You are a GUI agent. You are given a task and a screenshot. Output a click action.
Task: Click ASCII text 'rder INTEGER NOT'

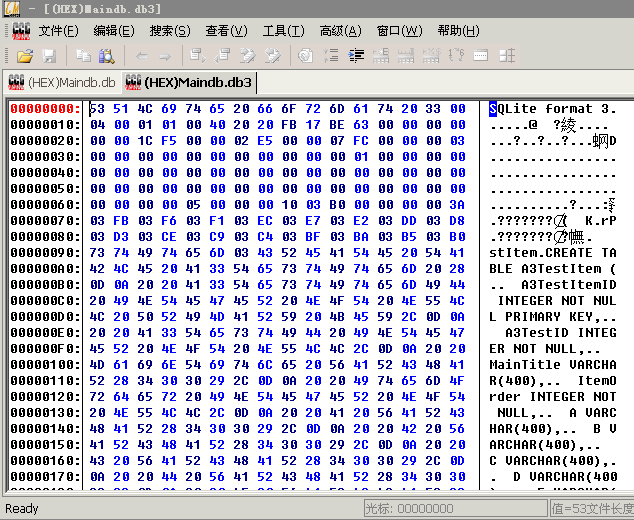(553, 397)
